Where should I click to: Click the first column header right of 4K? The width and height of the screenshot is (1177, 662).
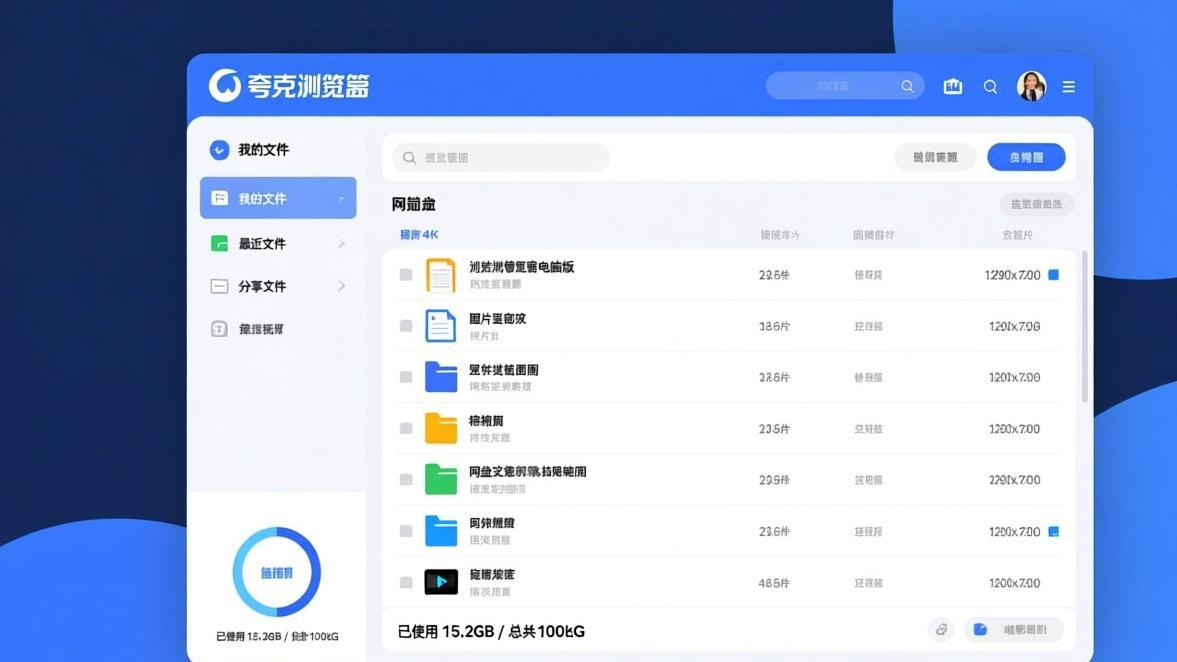click(780, 235)
